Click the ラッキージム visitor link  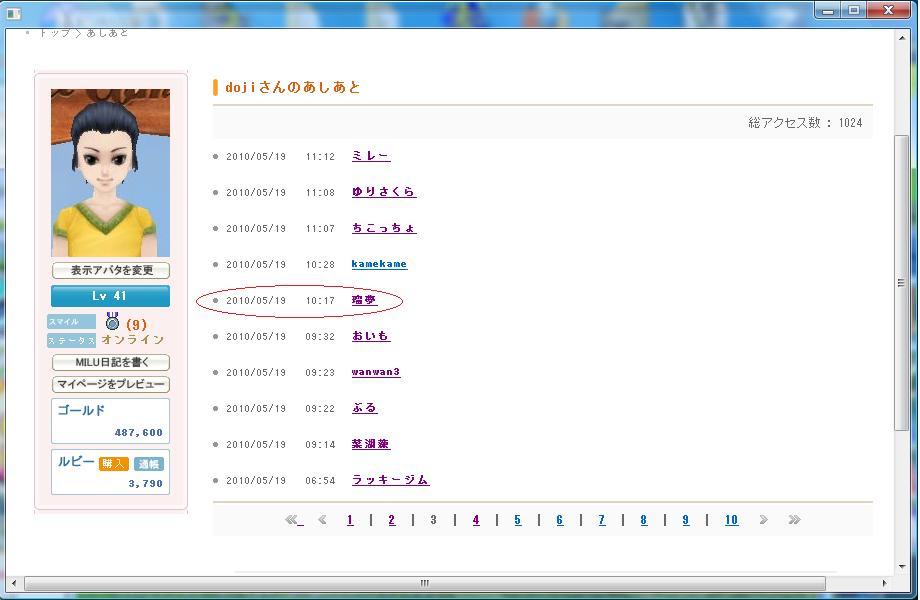[x=390, y=480]
